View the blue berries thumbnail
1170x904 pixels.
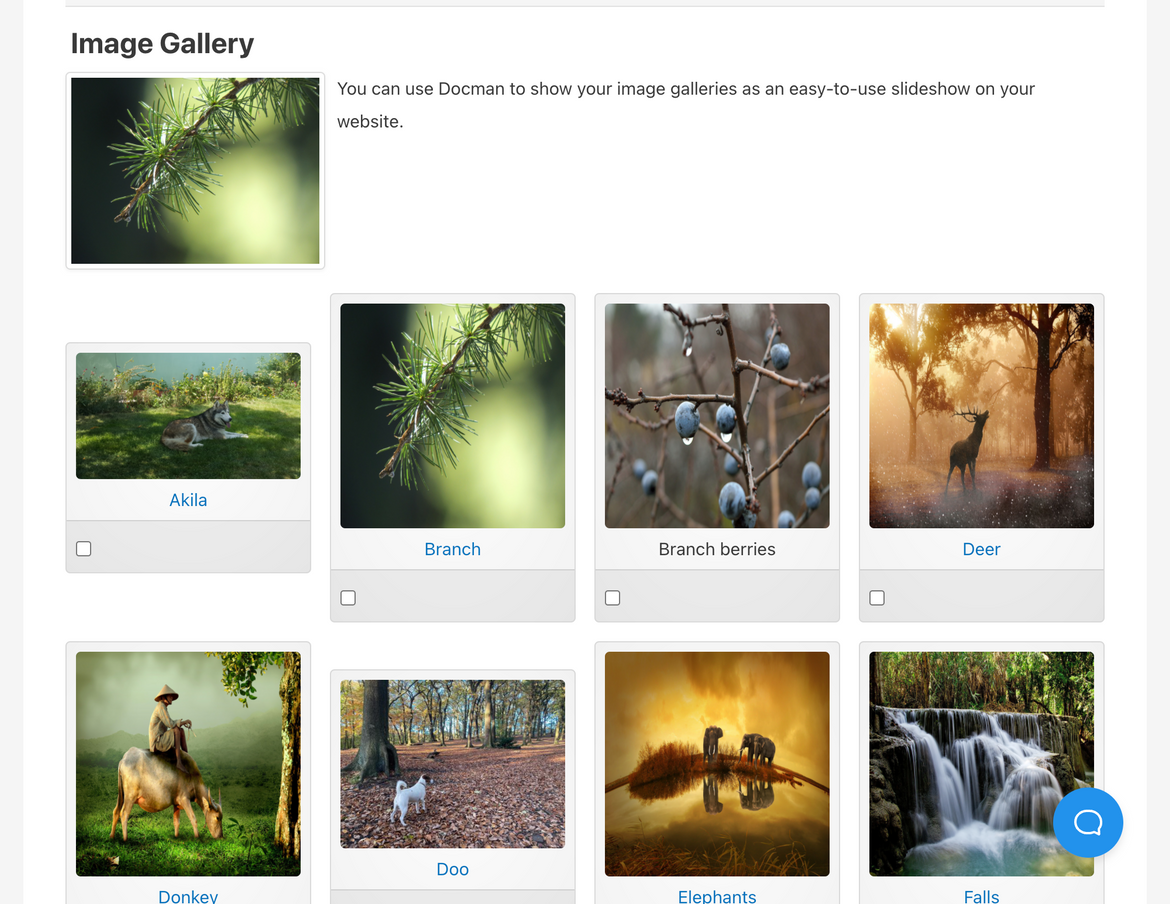(x=717, y=416)
